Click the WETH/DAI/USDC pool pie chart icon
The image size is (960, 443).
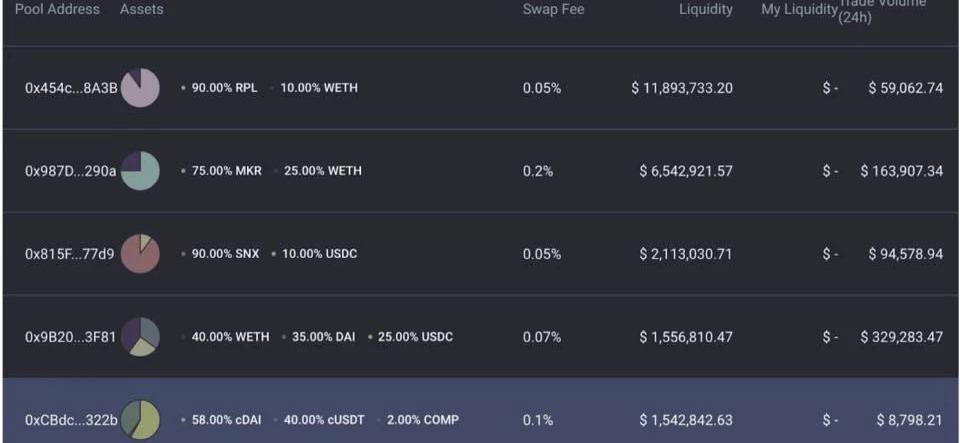click(x=140, y=337)
